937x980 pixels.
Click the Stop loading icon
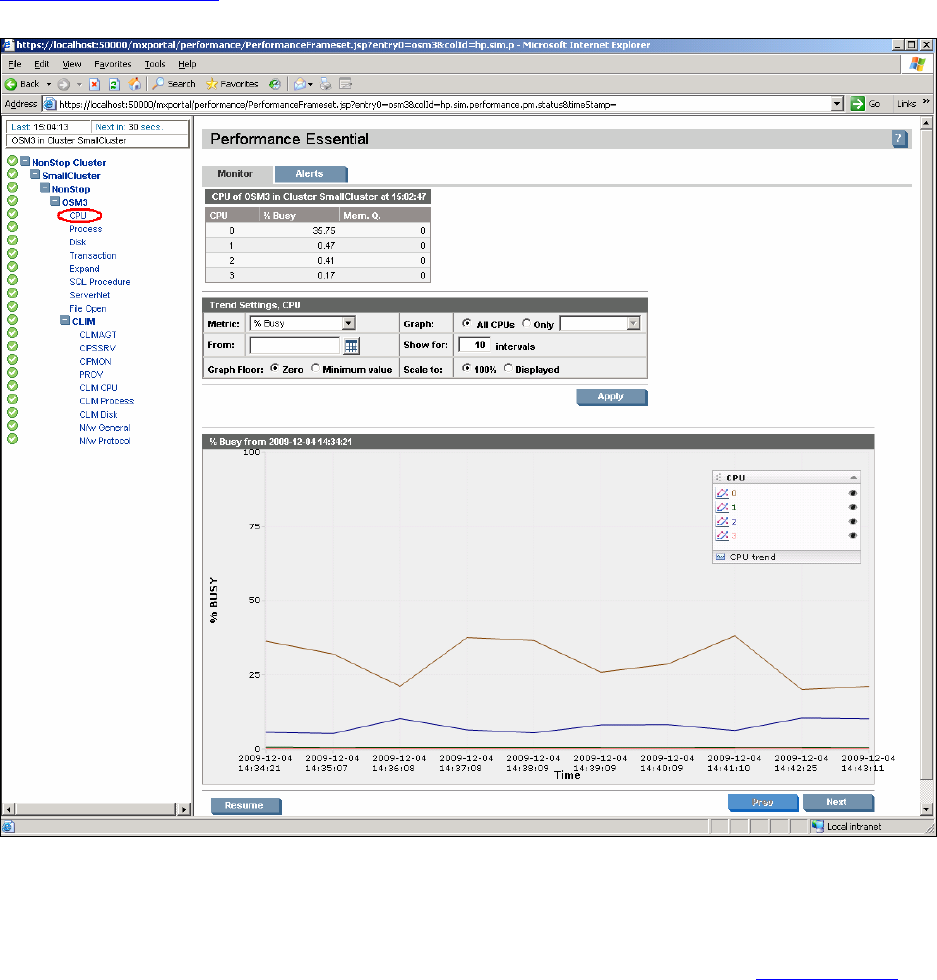point(96,84)
